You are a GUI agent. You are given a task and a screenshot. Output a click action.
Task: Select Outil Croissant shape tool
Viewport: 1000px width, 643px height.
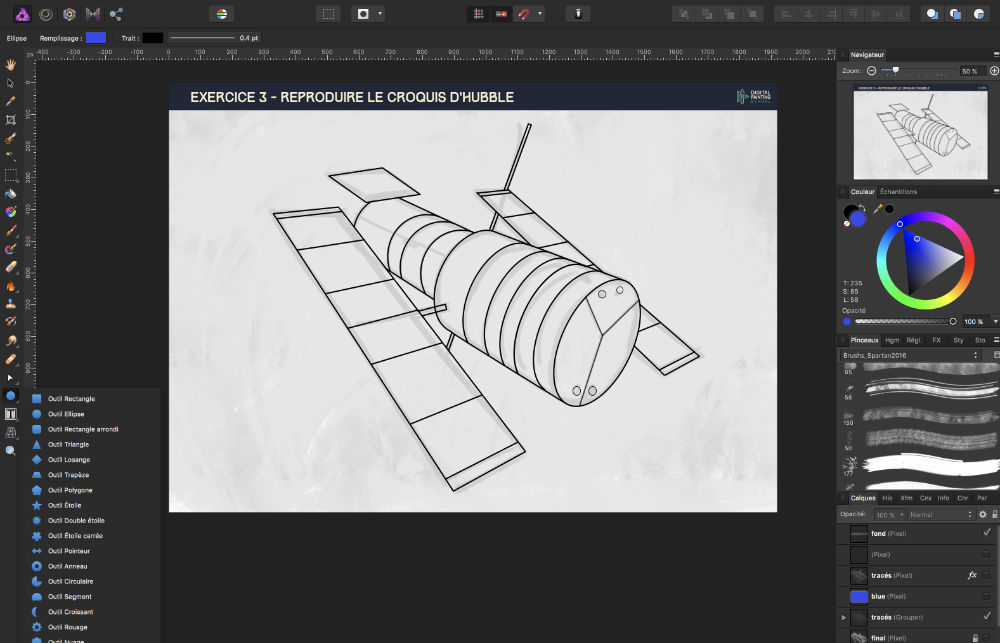[x=70, y=611]
